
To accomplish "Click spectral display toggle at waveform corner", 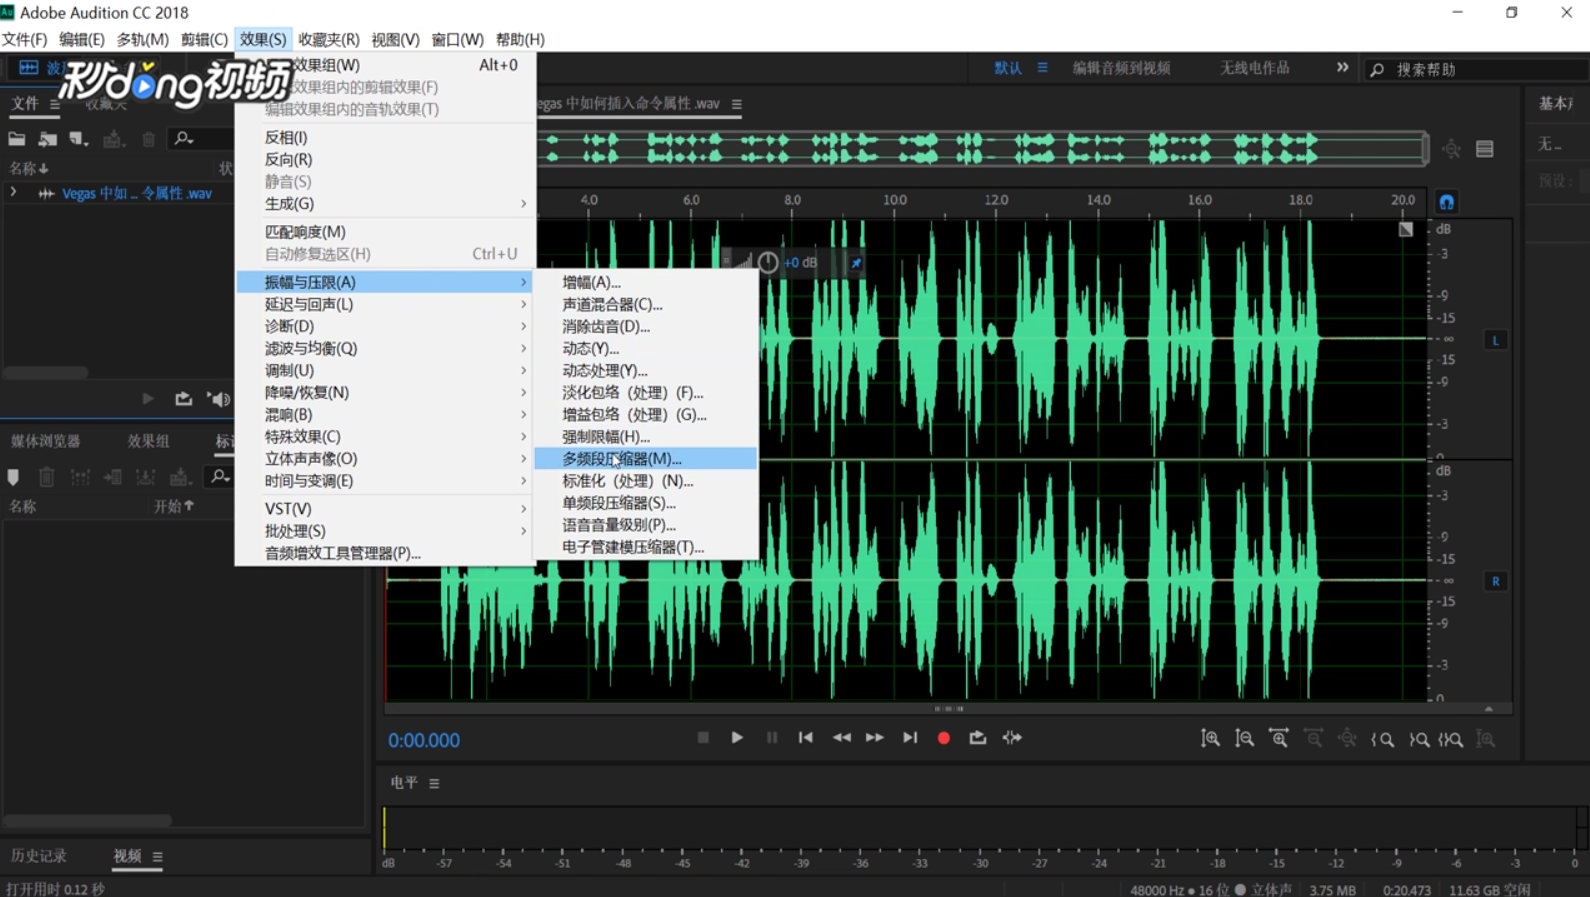I will point(1406,229).
